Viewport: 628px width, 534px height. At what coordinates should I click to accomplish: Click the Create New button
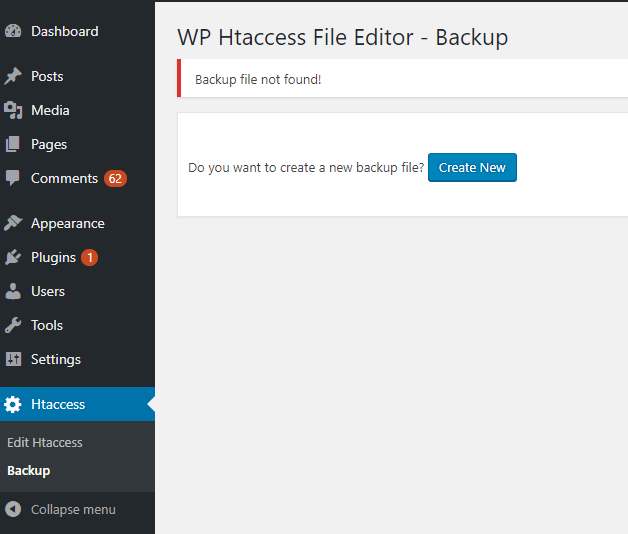472,167
